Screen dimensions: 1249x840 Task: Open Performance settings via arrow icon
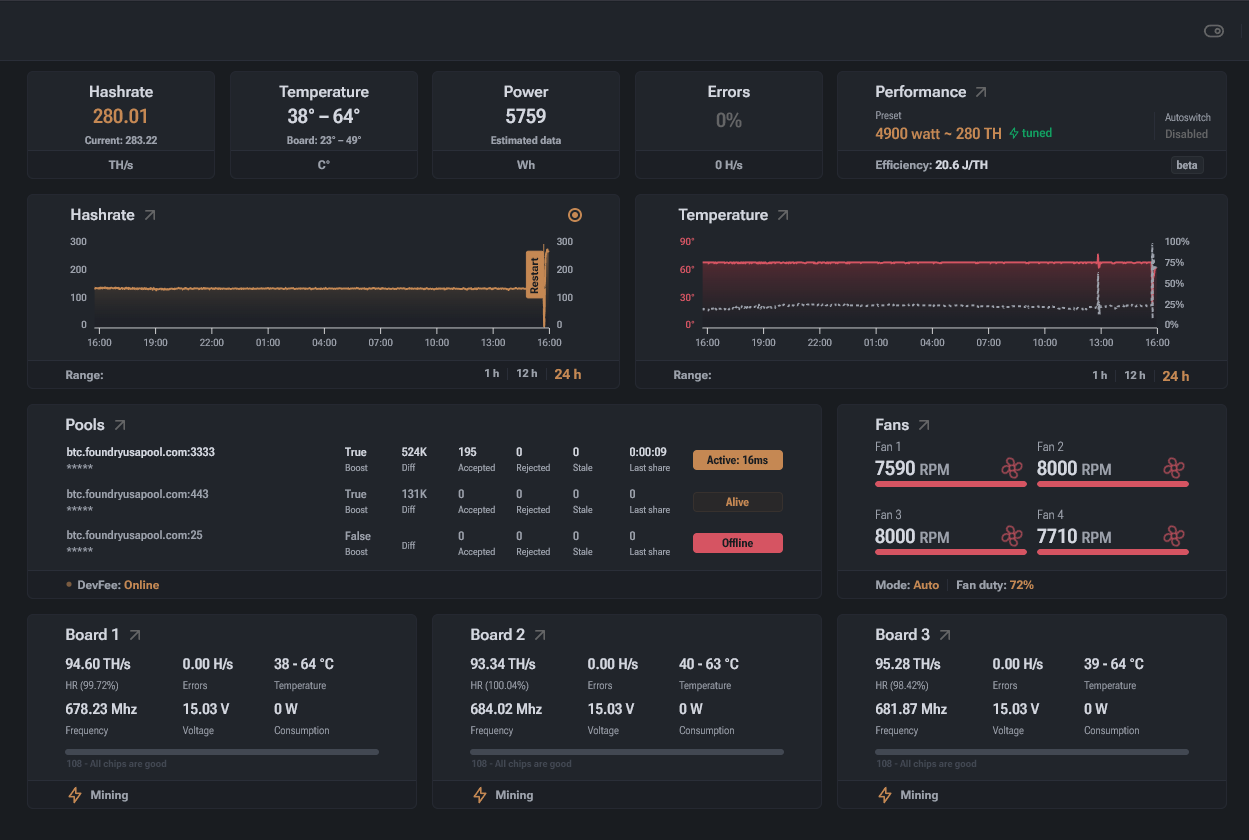click(981, 92)
